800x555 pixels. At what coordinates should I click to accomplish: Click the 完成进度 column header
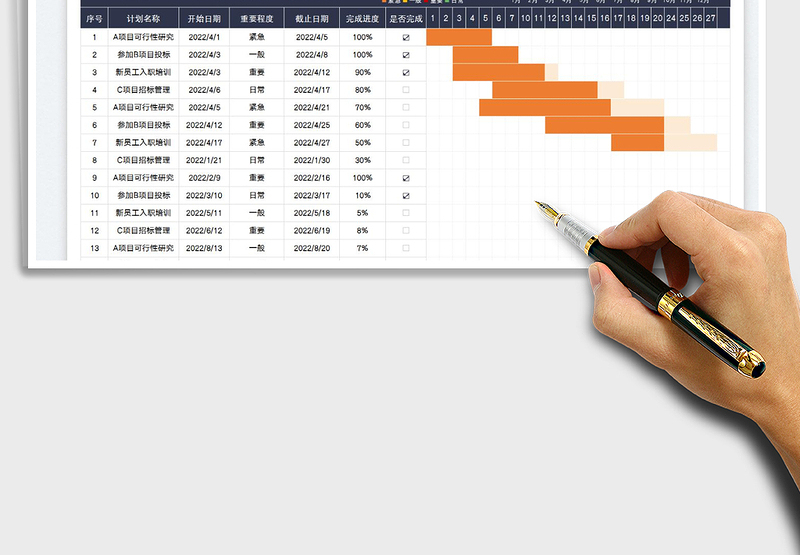coord(362,18)
